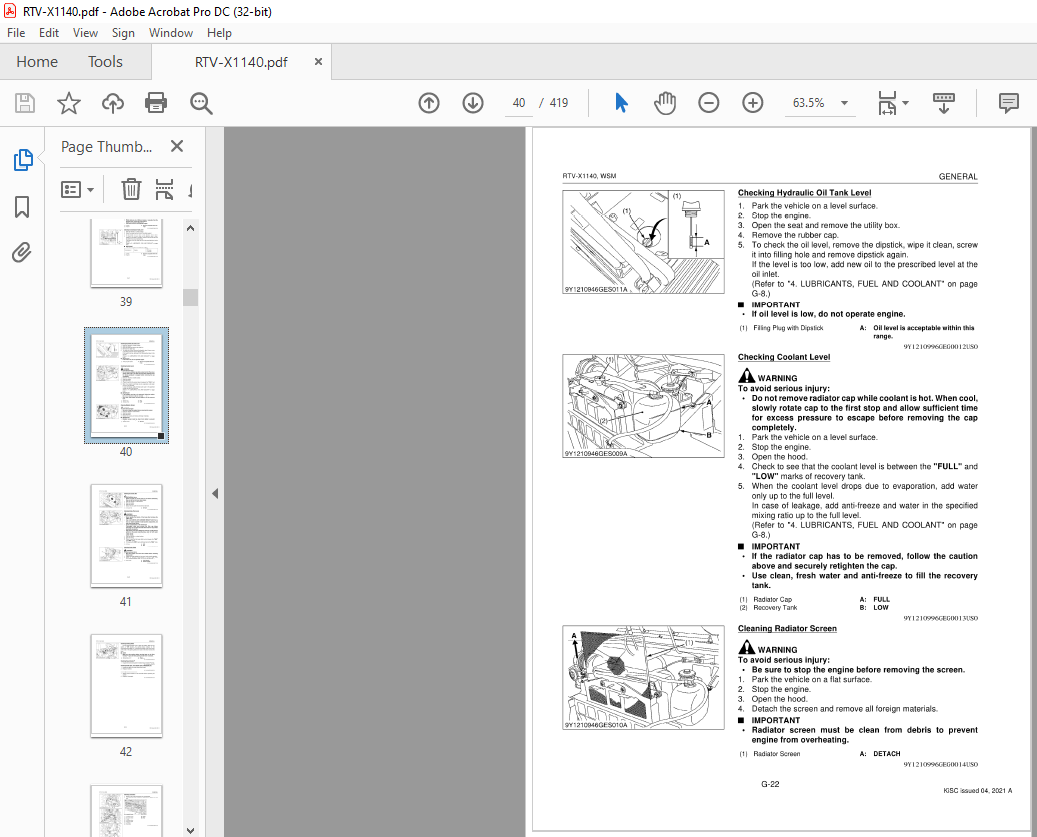Print the document with printer icon

(156, 103)
